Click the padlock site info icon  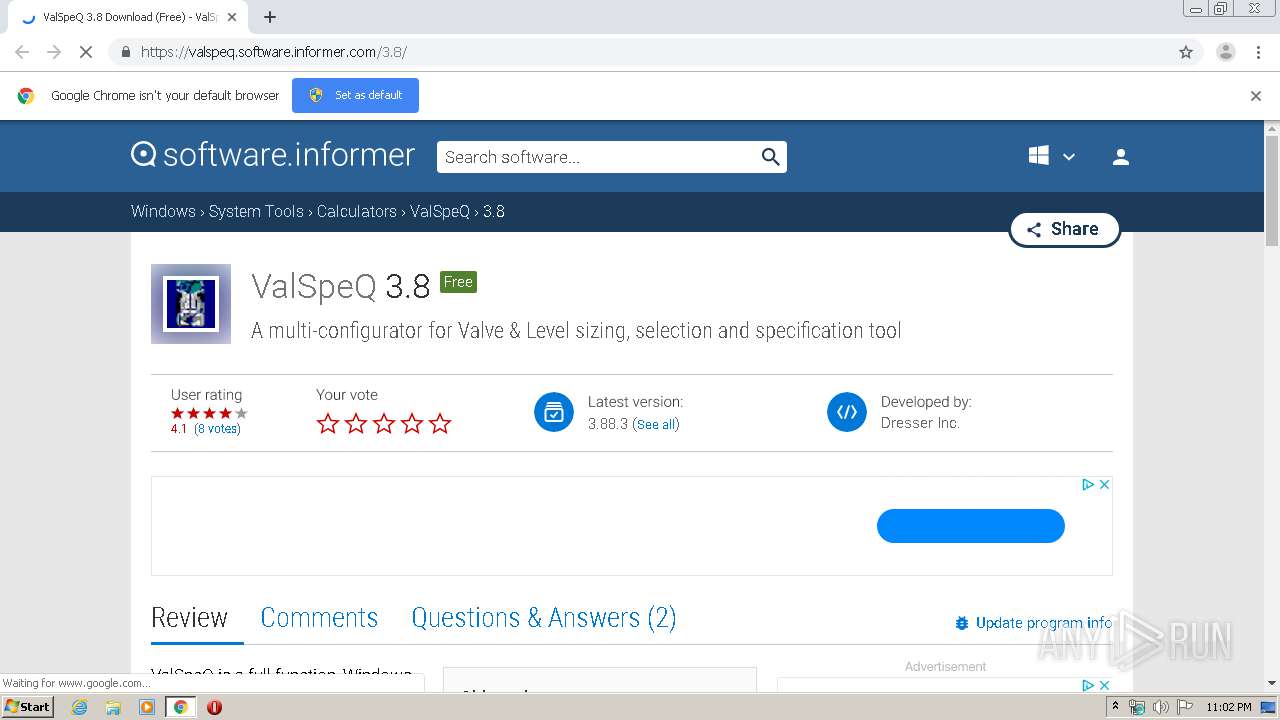point(125,52)
